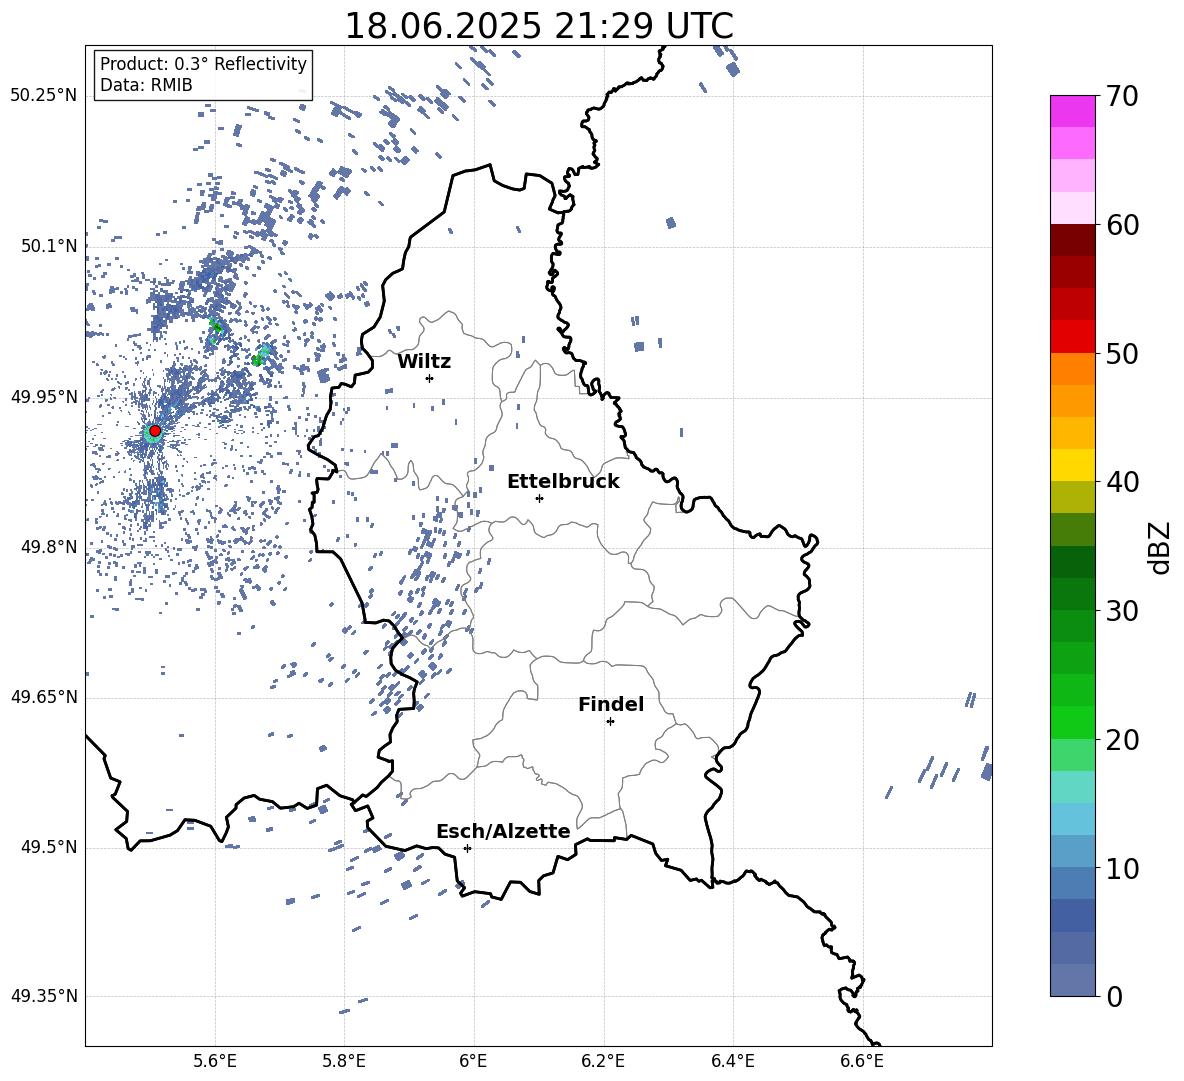Click the Ettelbruck city label
Screen dimensions: 1184x1081
563,482
